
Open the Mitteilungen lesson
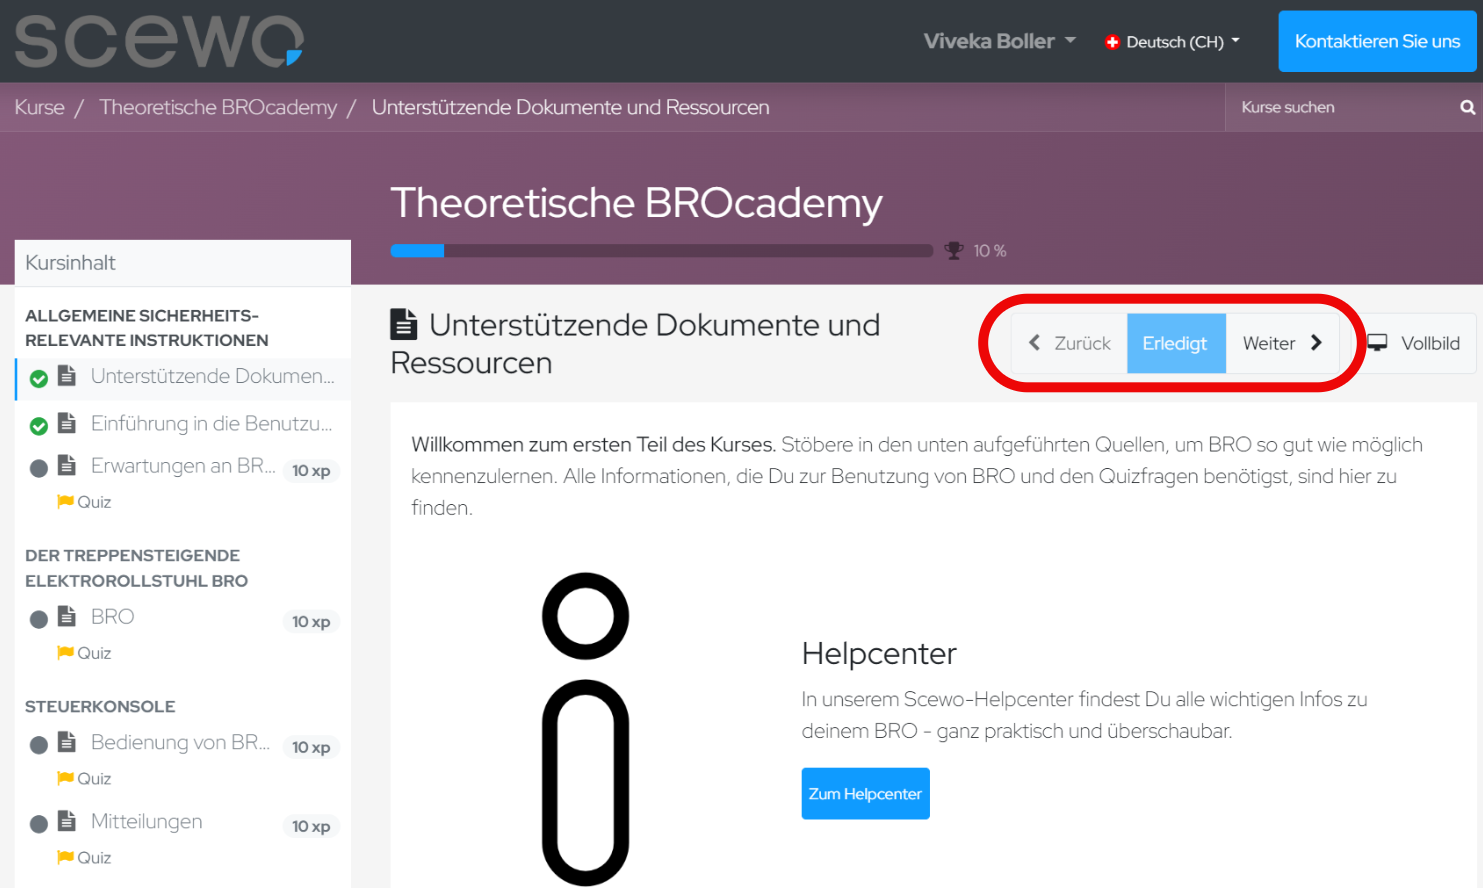coord(146,821)
